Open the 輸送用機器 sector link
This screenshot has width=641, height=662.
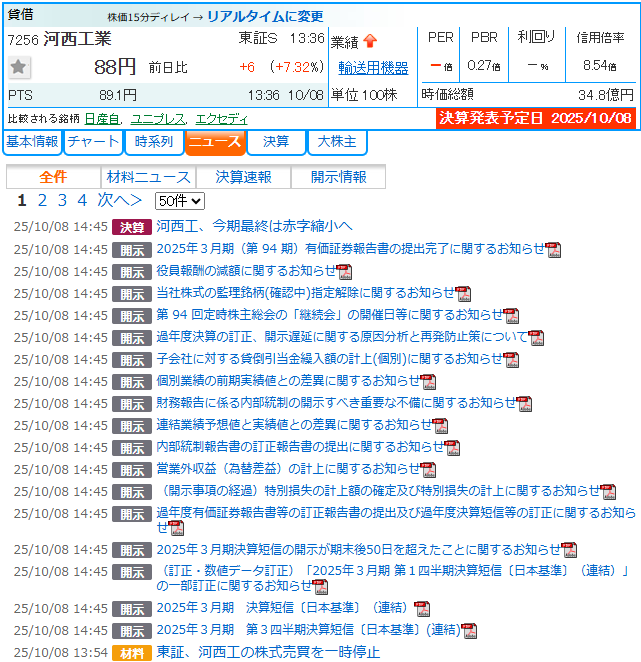373,68
